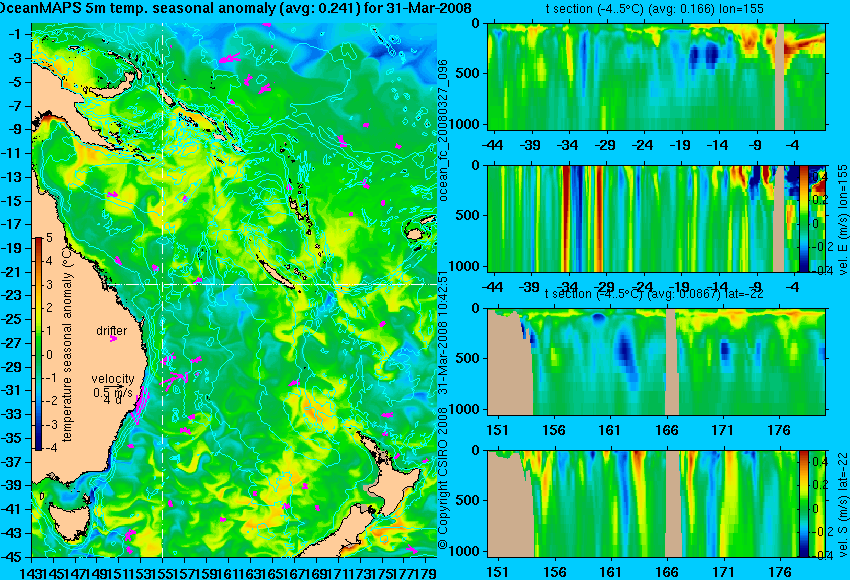
Task: Click the 'velocity' legend label
Action: tap(113, 379)
